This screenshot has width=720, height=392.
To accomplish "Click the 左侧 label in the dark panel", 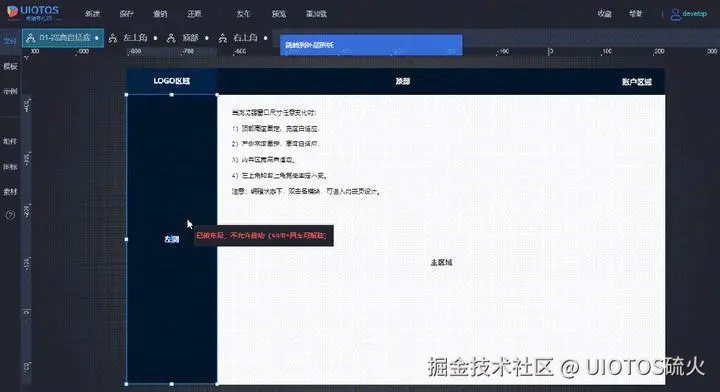I will (171, 239).
